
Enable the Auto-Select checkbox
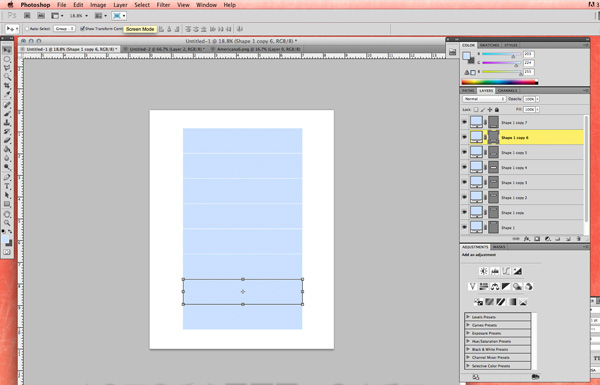(x=27, y=29)
